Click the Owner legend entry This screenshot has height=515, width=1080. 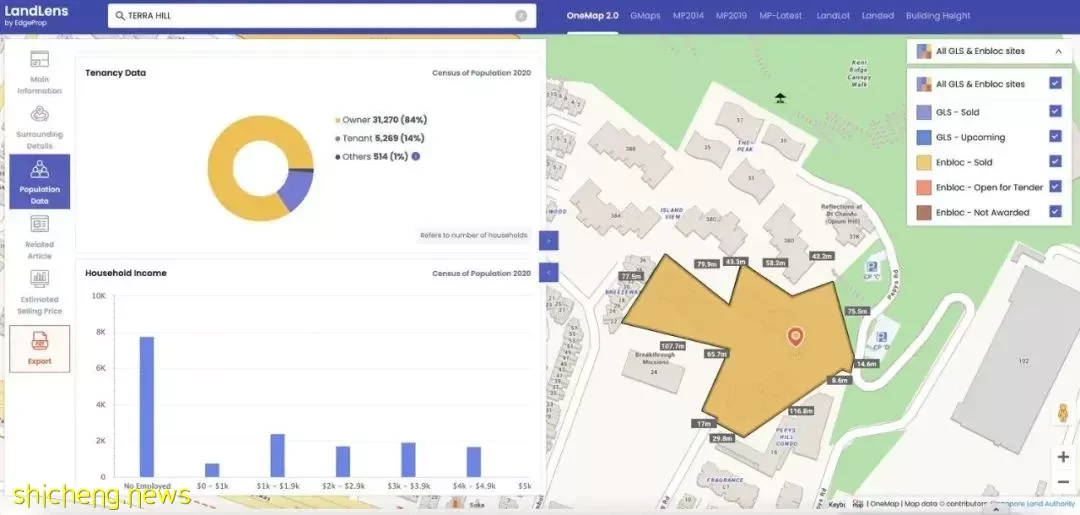(x=380, y=120)
